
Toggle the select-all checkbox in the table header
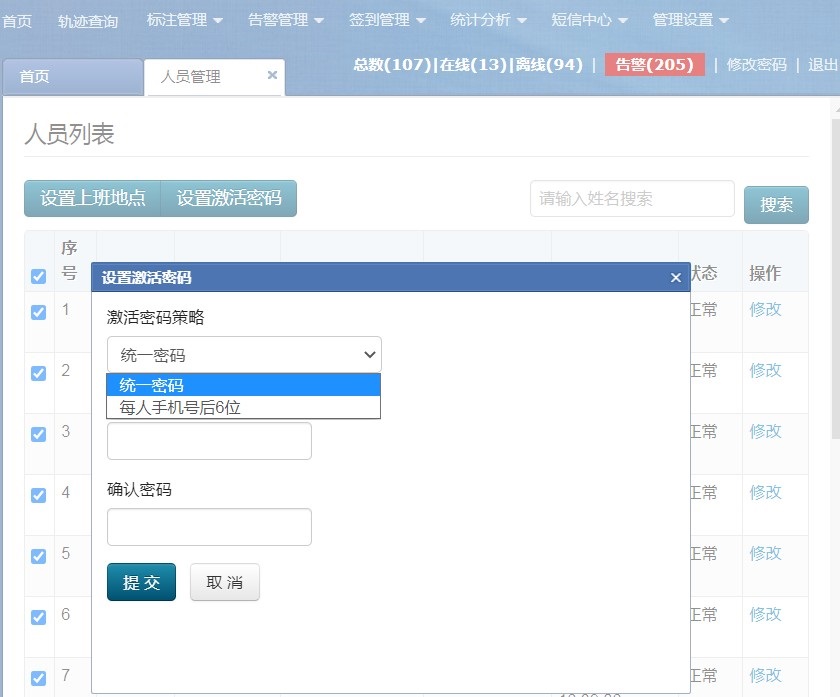pyautogui.click(x=39, y=276)
